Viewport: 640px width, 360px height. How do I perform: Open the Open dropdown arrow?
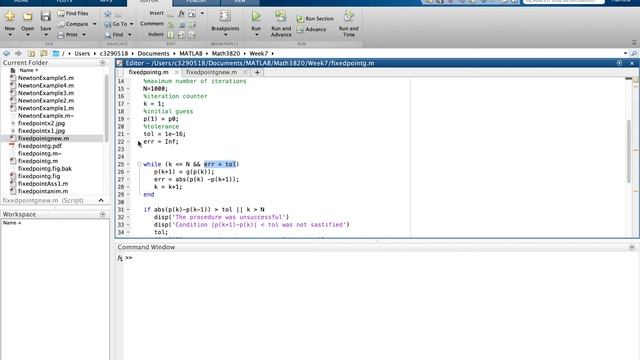[x=27, y=35]
